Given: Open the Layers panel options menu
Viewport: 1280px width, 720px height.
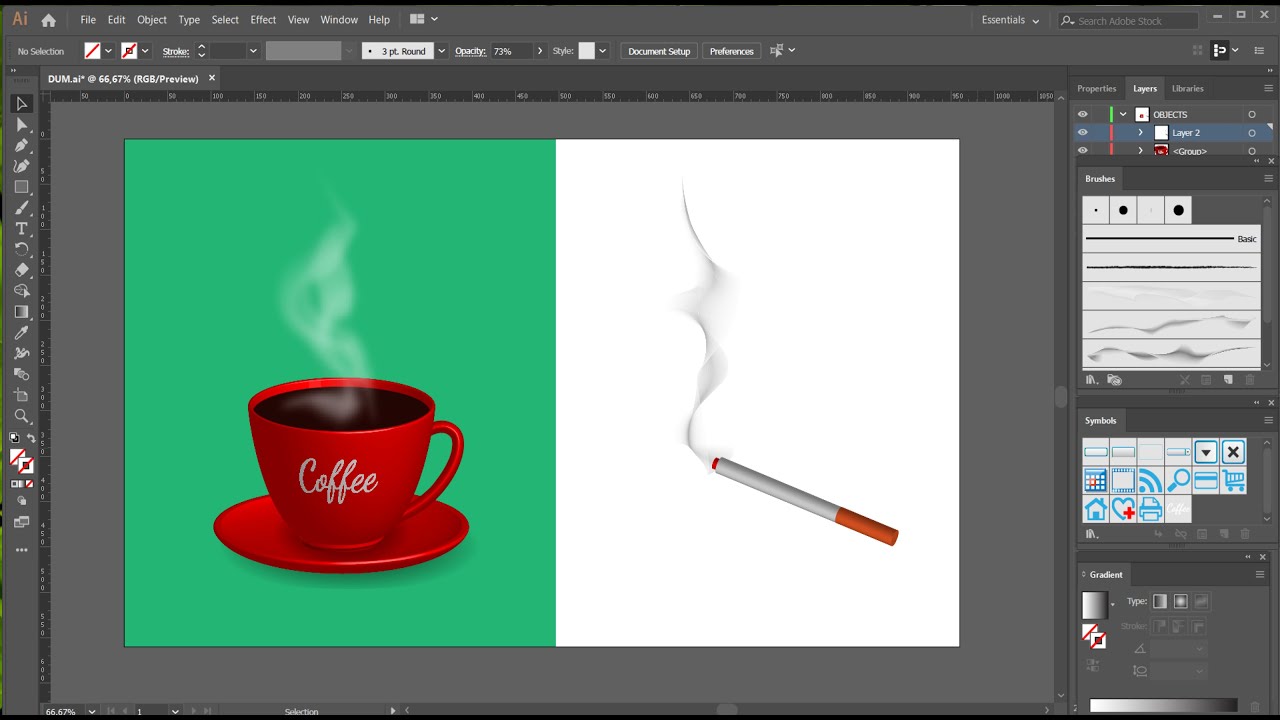Looking at the screenshot, I should 1268,88.
